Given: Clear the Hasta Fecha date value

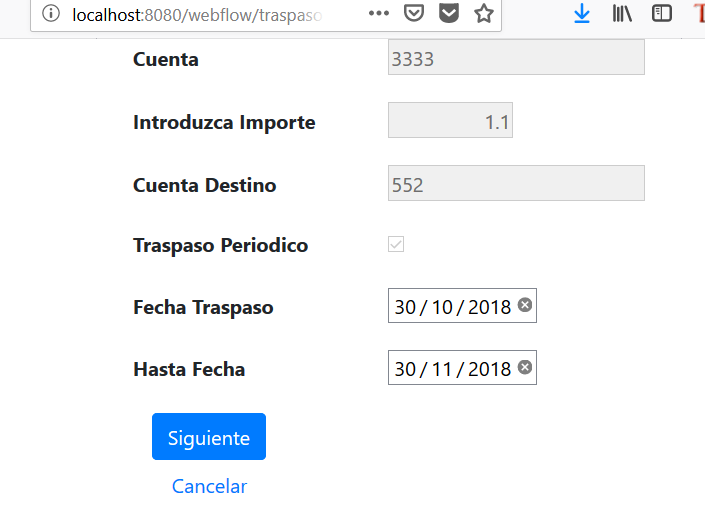Looking at the screenshot, I should 525,367.
